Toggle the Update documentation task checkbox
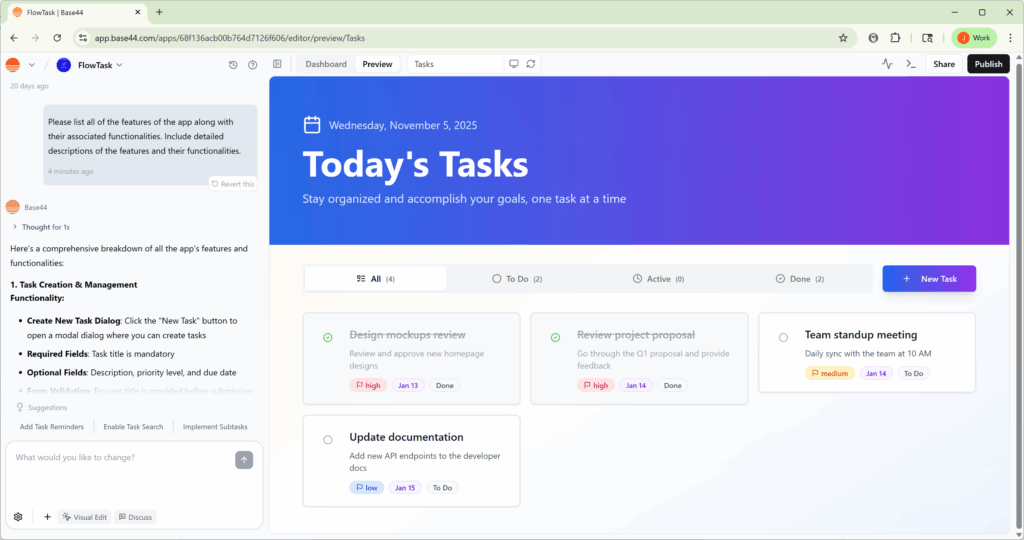Screen dimensions: 1024x540 pos(328,439)
